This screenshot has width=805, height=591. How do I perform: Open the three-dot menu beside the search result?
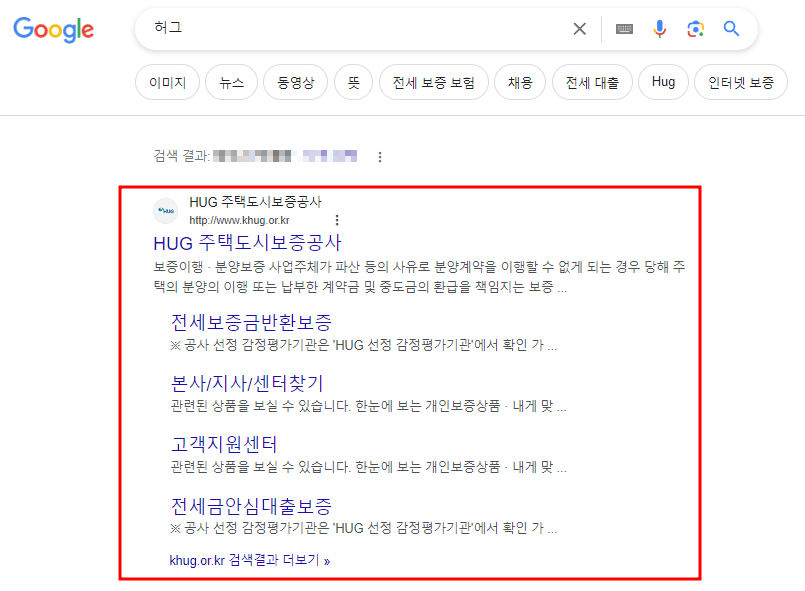(x=337, y=219)
